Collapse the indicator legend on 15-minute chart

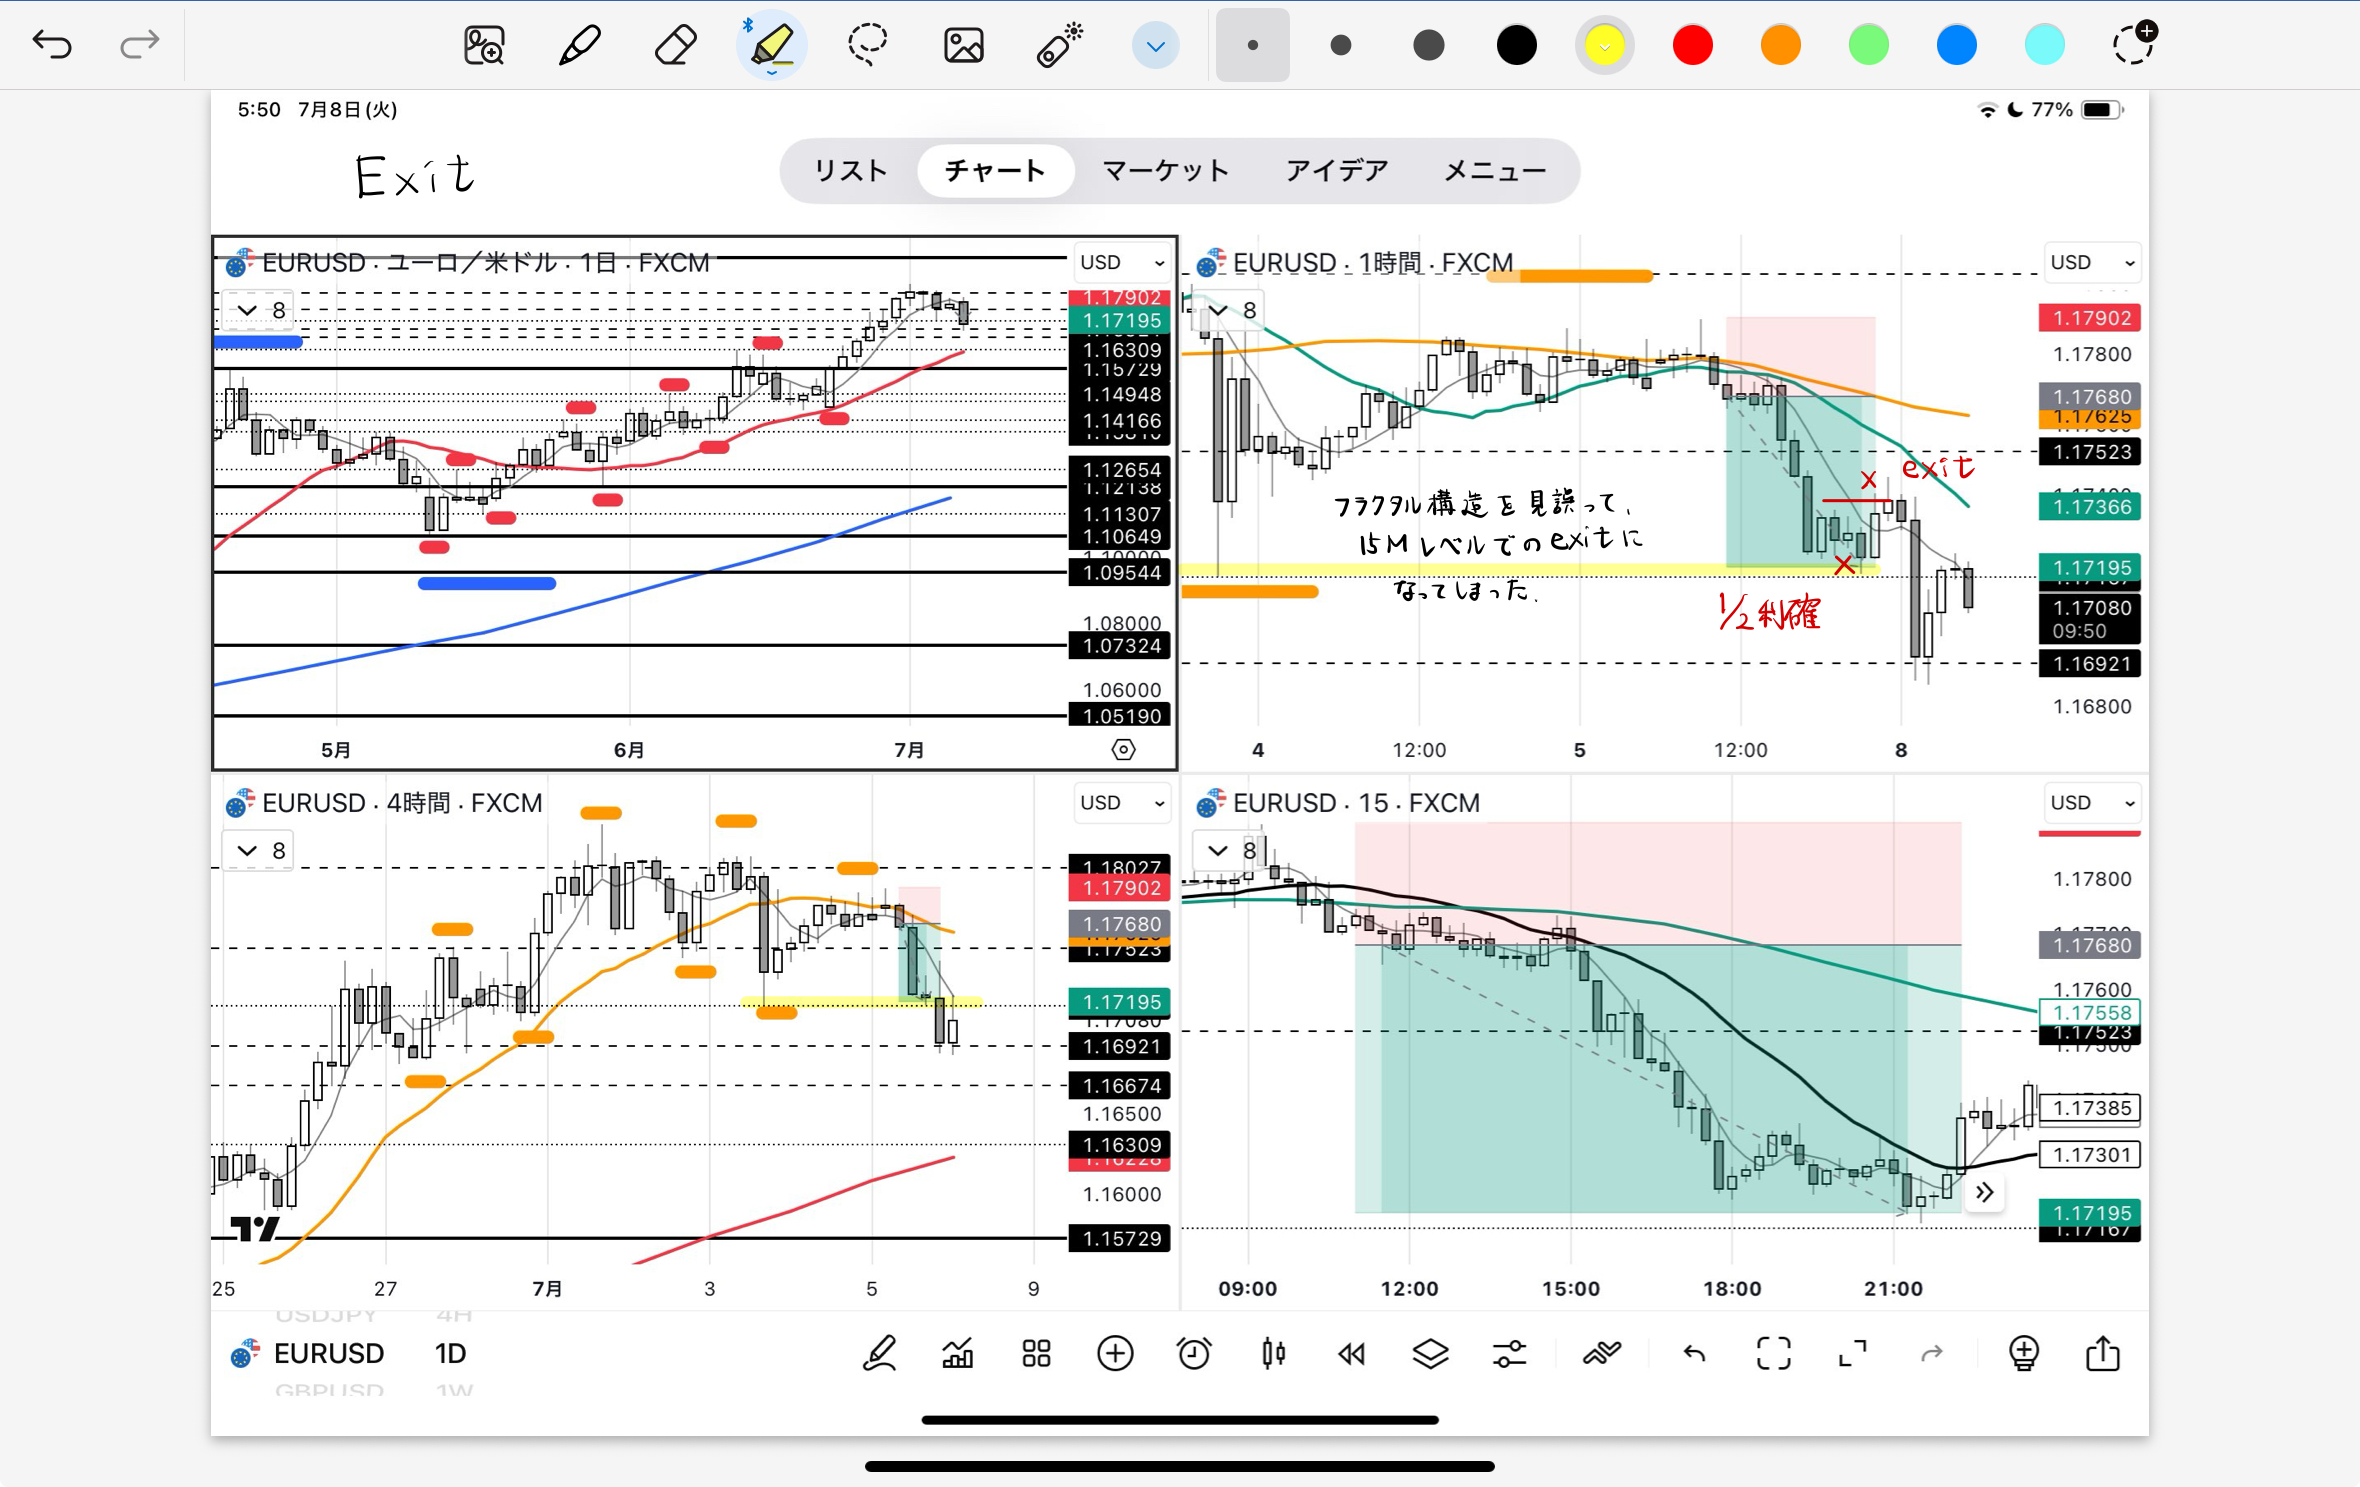coord(1229,850)
